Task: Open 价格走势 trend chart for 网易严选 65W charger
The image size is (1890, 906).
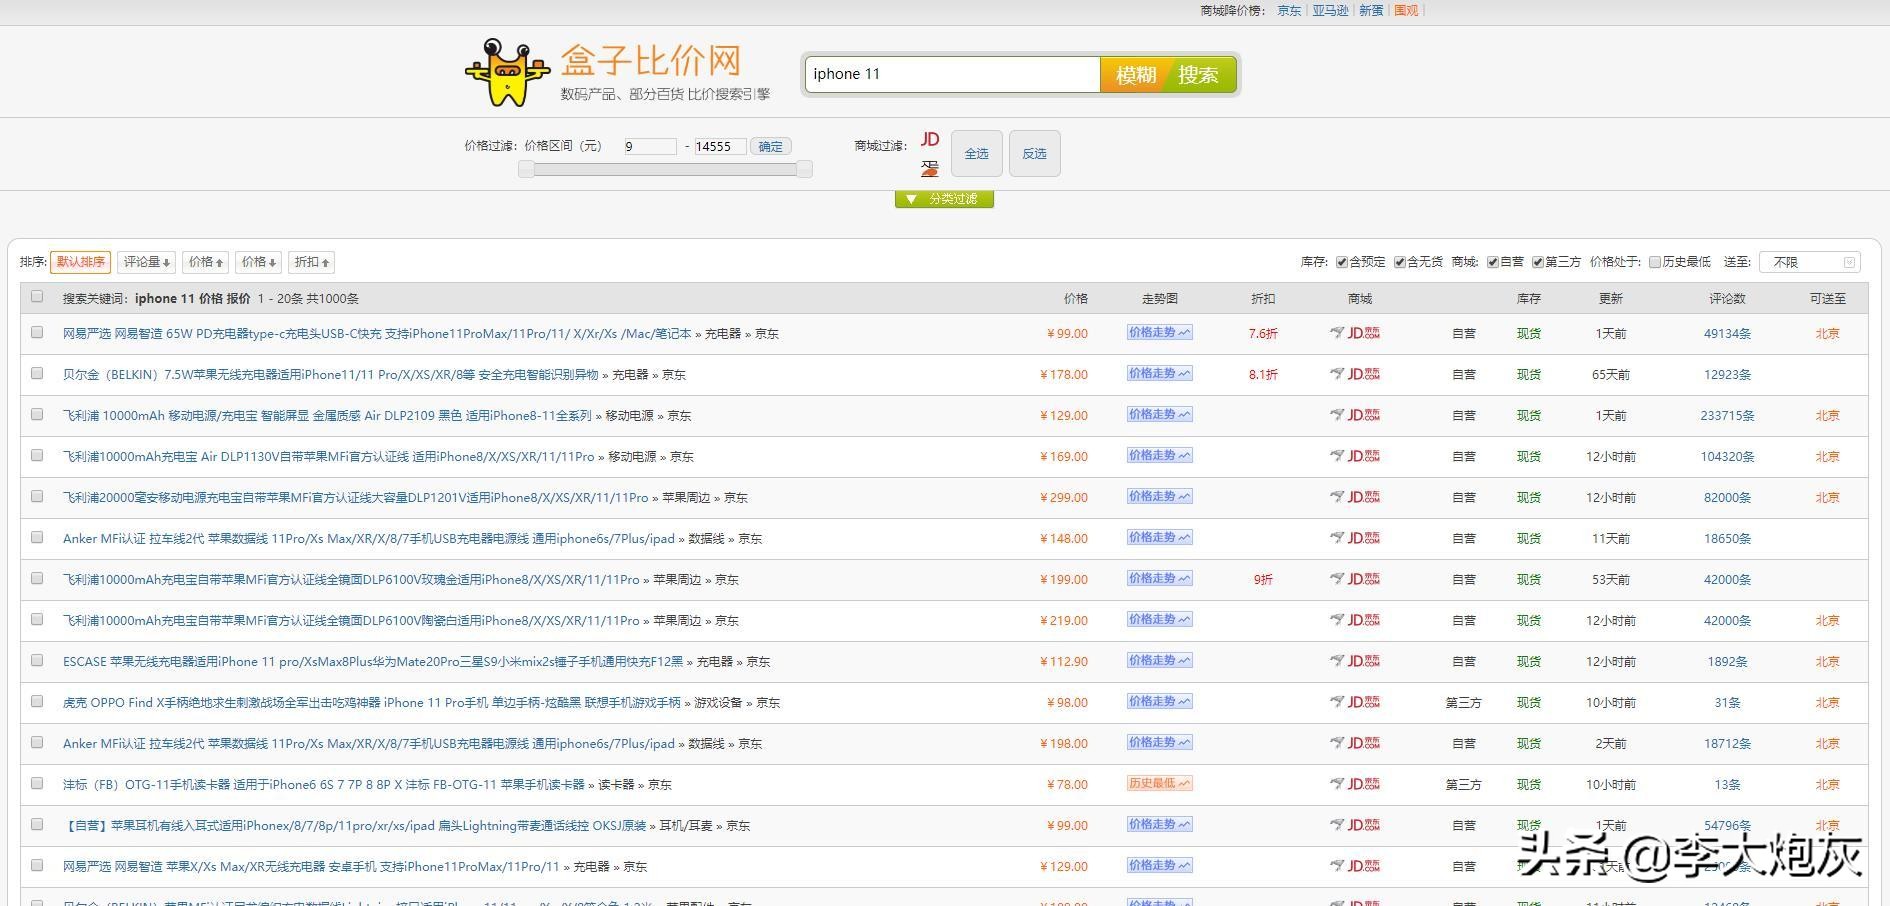Action: click(1159, 332)
